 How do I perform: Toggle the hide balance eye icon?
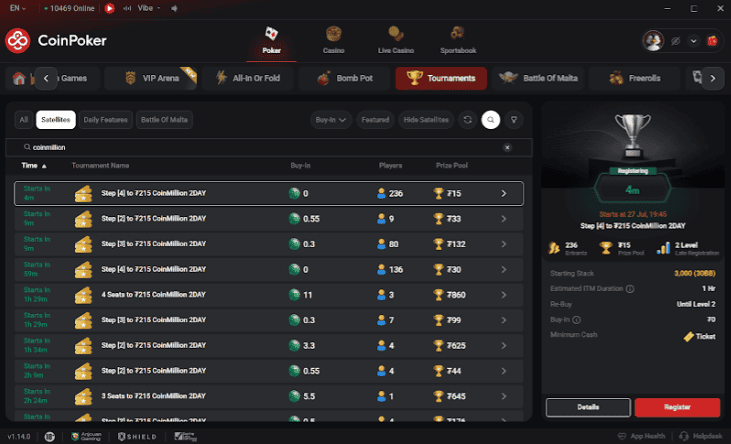click(x=676, y=41)
